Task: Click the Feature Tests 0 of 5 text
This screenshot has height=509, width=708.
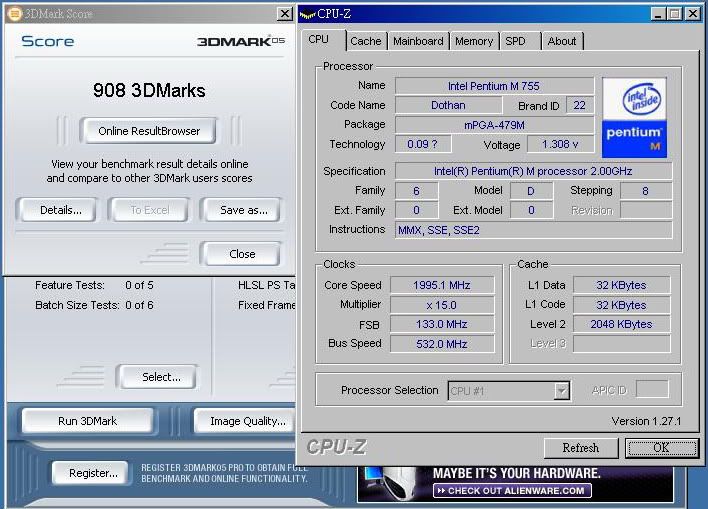Action: [x=94, y=285]
